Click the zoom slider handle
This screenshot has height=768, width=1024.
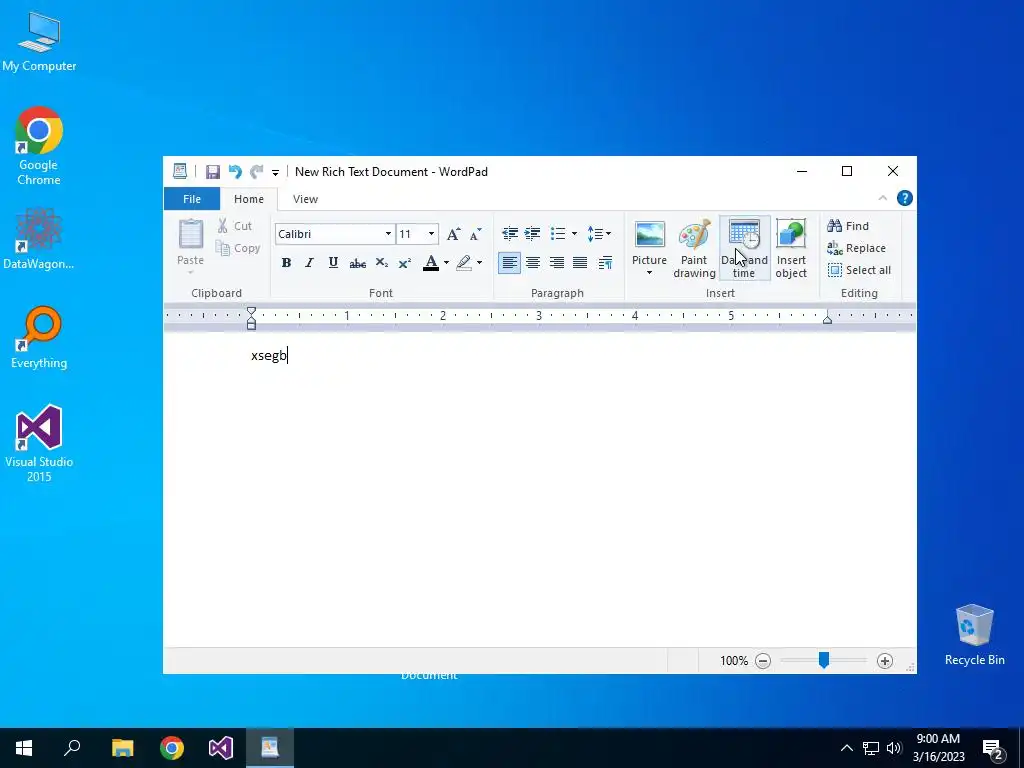(x=824, y=661)
